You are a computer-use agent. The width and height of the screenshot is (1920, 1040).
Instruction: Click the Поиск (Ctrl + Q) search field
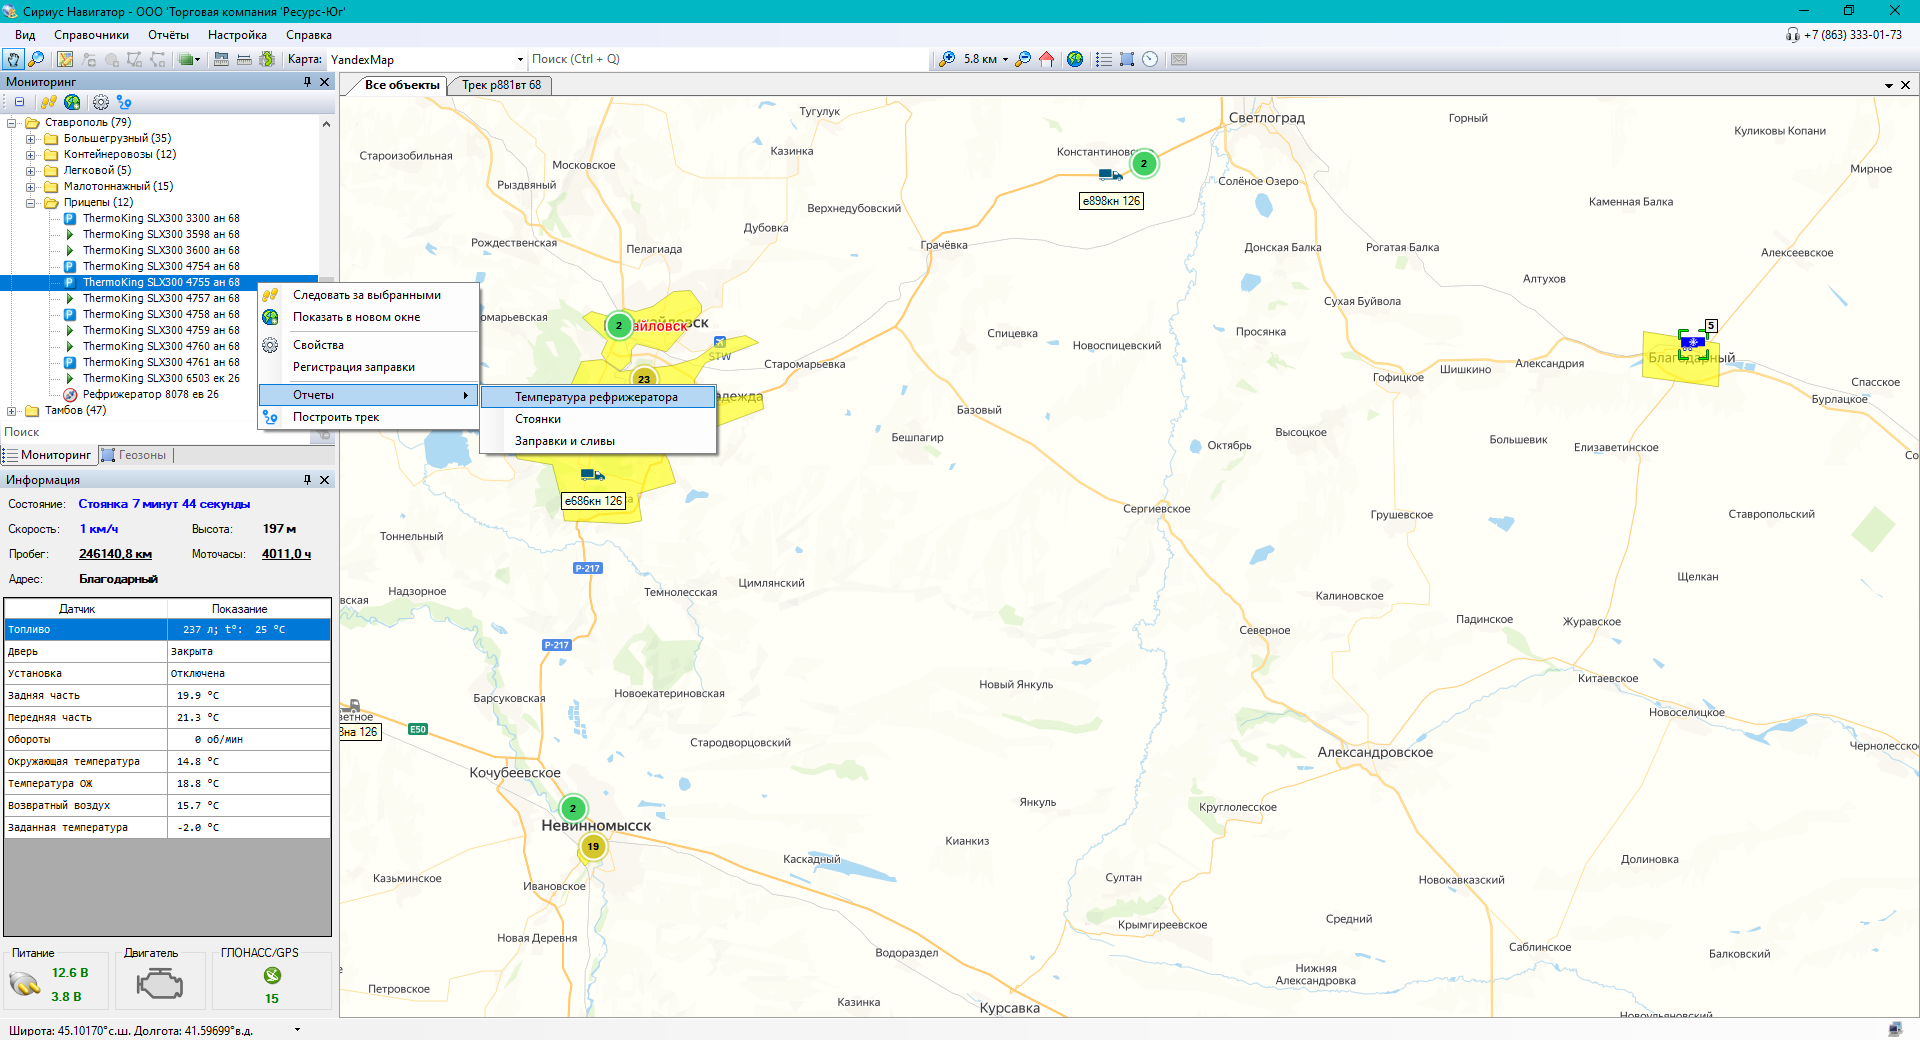pyautogui.click(x=727, y=60)
